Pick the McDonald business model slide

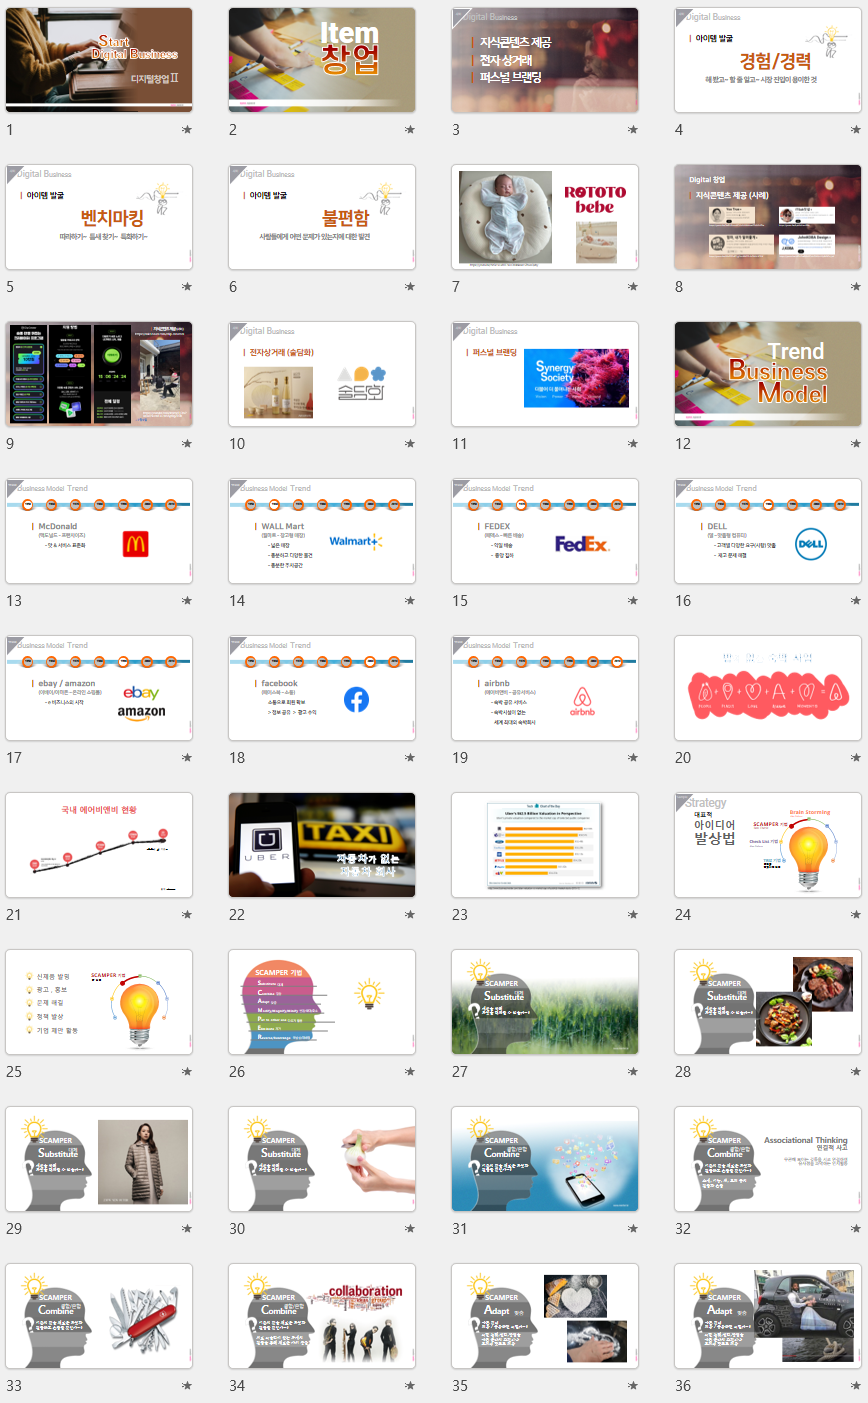(x=99, y=531)
